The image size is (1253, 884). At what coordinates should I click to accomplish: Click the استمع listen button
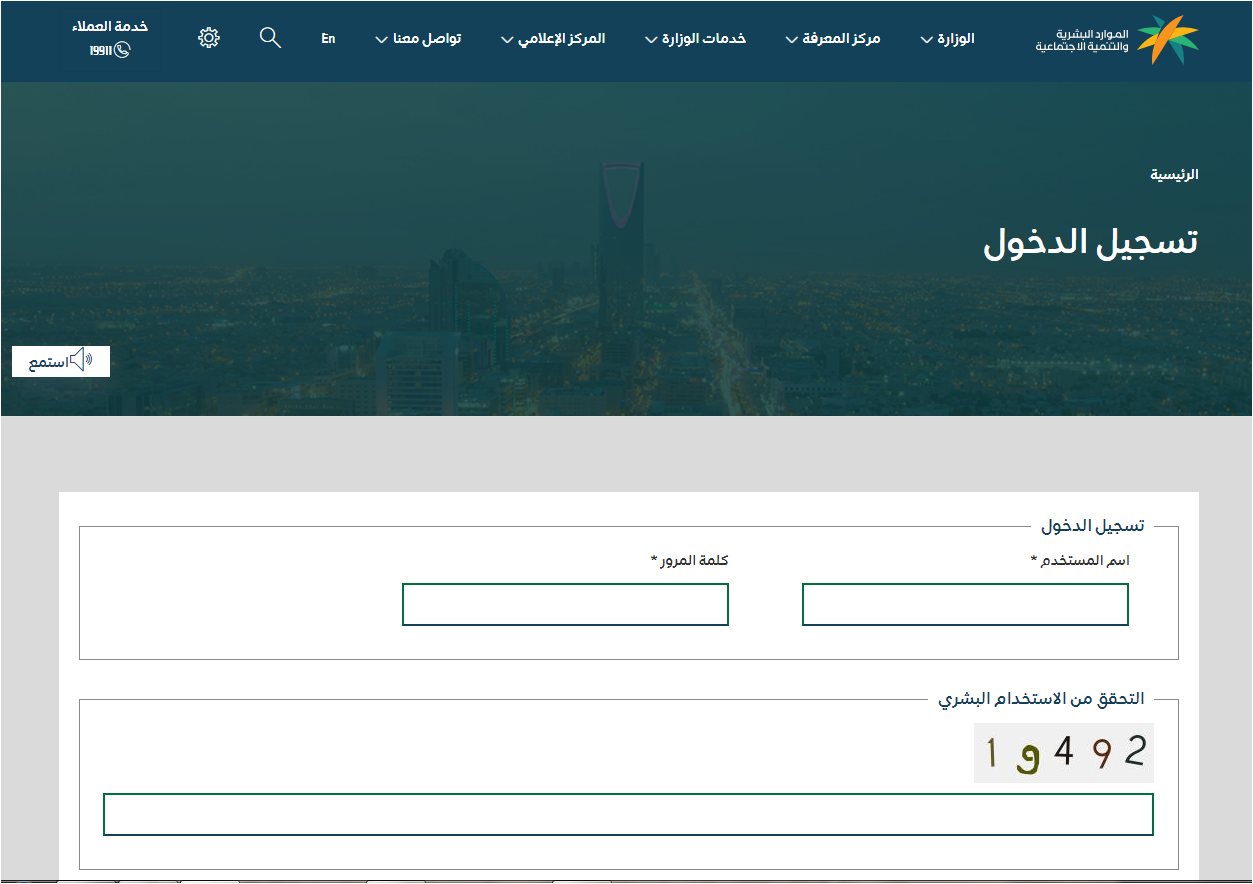[61, 362]
